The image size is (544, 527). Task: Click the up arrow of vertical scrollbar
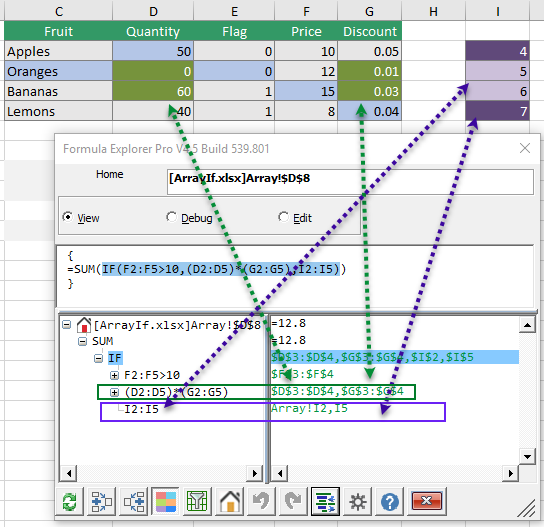click(x=527, y=325)
